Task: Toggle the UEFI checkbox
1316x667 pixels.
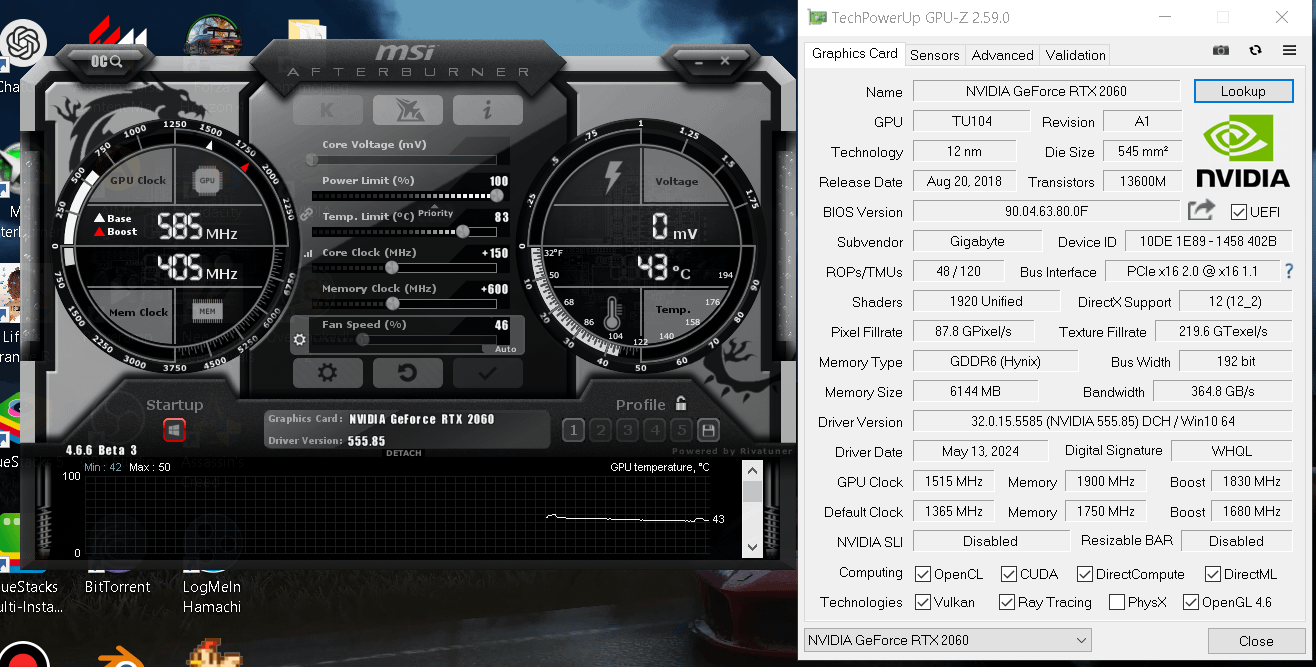Action: point(1239,212)
